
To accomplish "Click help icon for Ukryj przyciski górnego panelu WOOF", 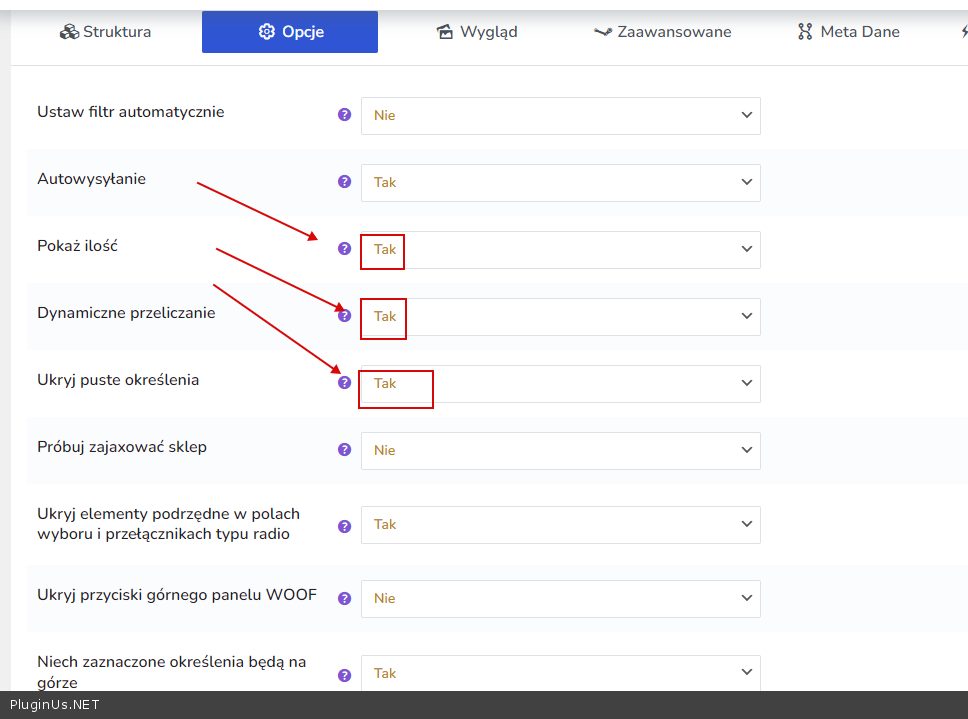I will (345, 598).
